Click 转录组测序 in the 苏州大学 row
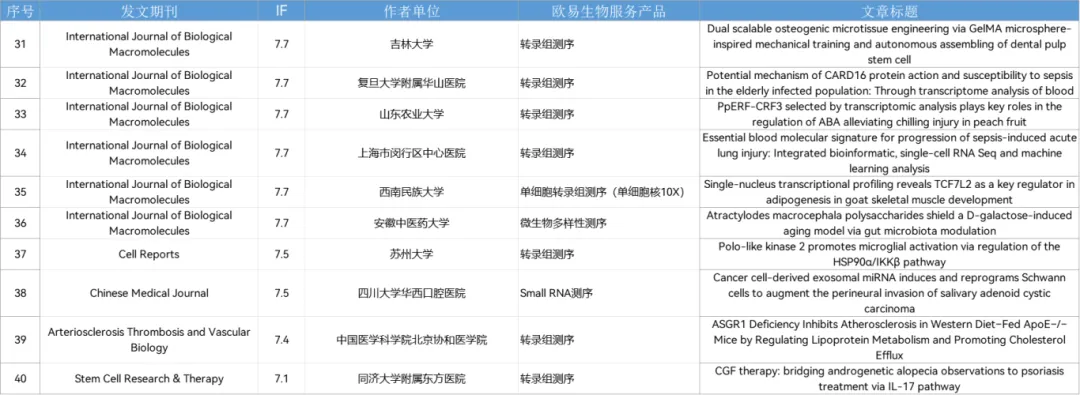The width and height of the screenshot is (1080, 395). point(547,254)
